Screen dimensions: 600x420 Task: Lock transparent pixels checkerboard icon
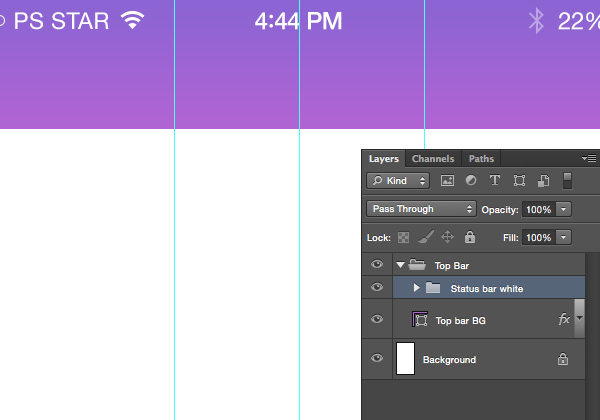[x=403, y=238]
